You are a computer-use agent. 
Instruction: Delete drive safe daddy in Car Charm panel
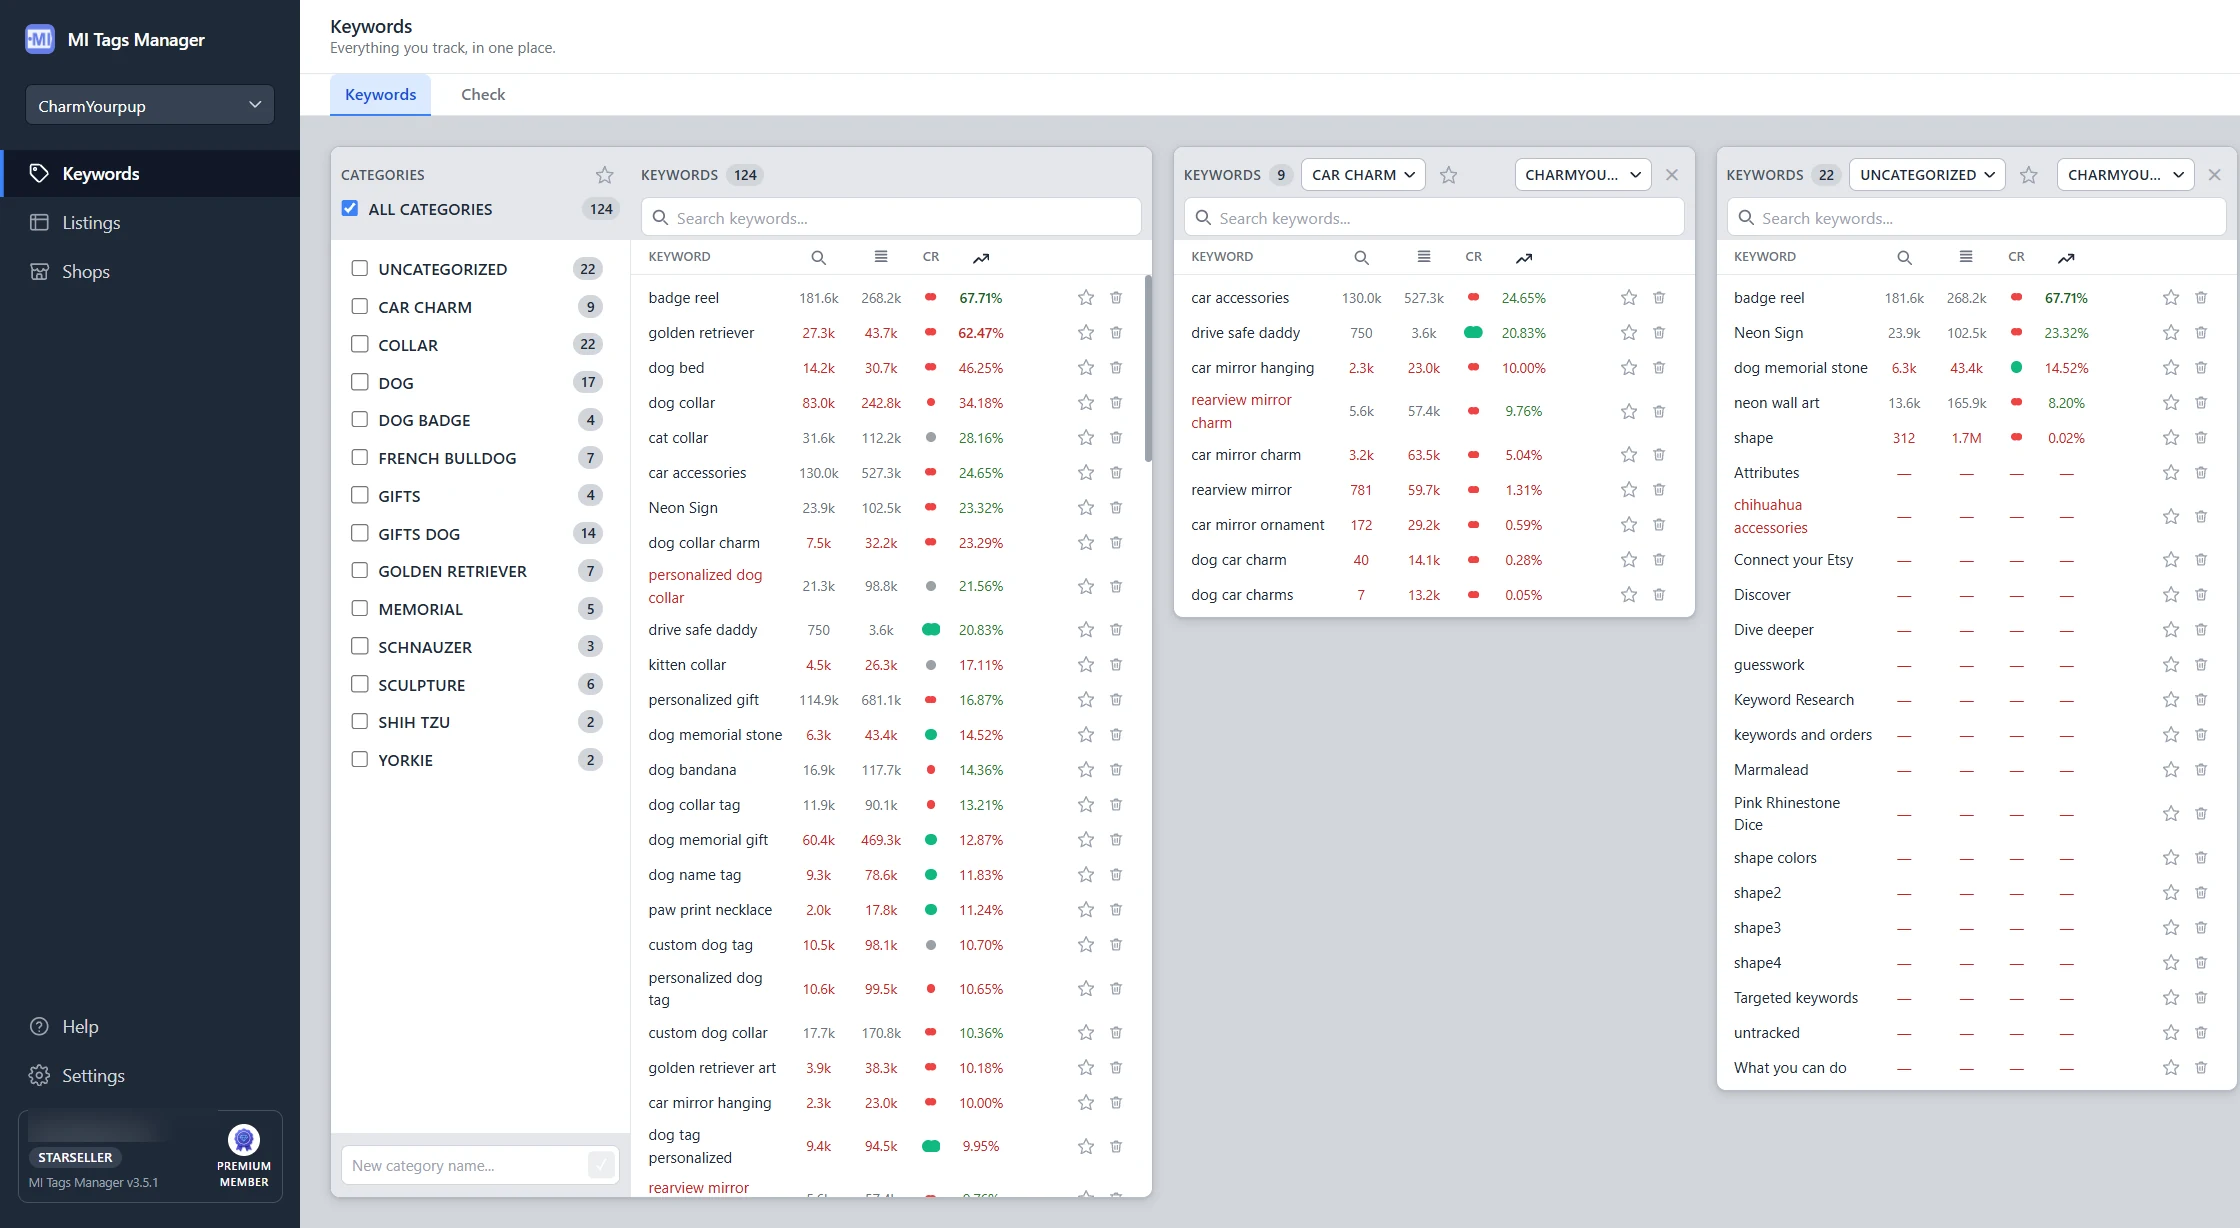(x=1659, y=333)
